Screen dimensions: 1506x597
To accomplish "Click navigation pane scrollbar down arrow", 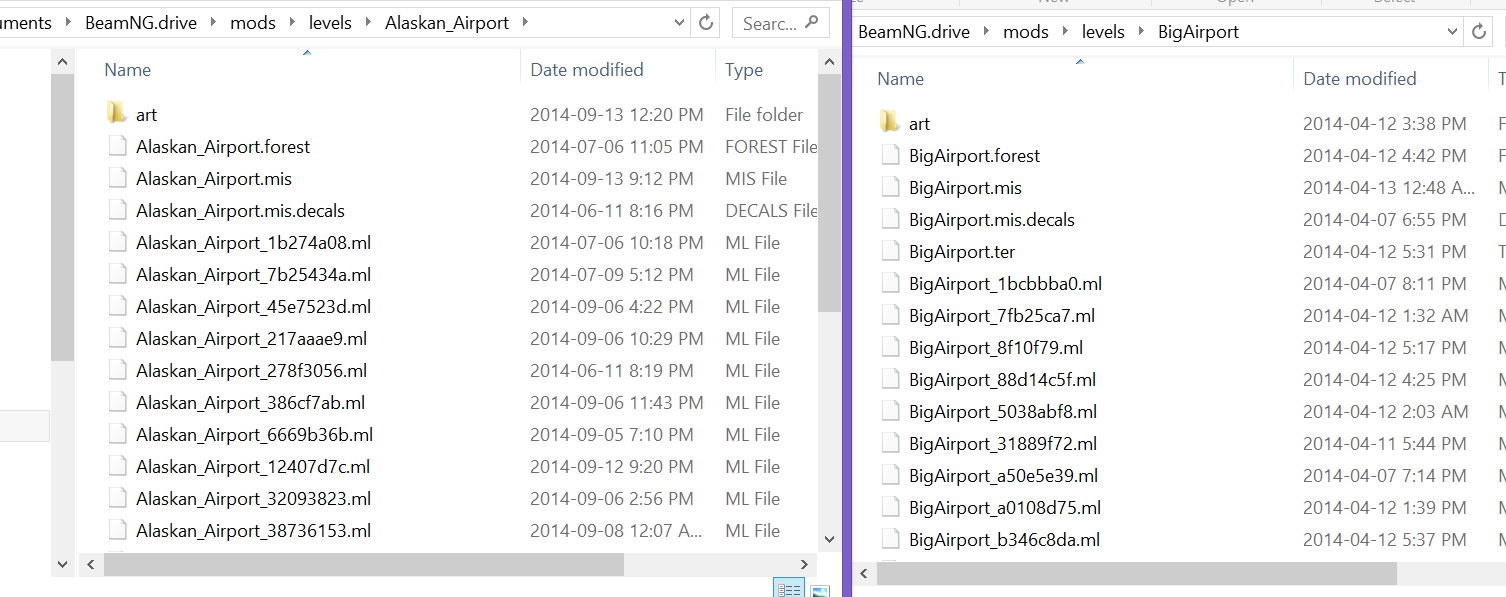I will [62, 565].
